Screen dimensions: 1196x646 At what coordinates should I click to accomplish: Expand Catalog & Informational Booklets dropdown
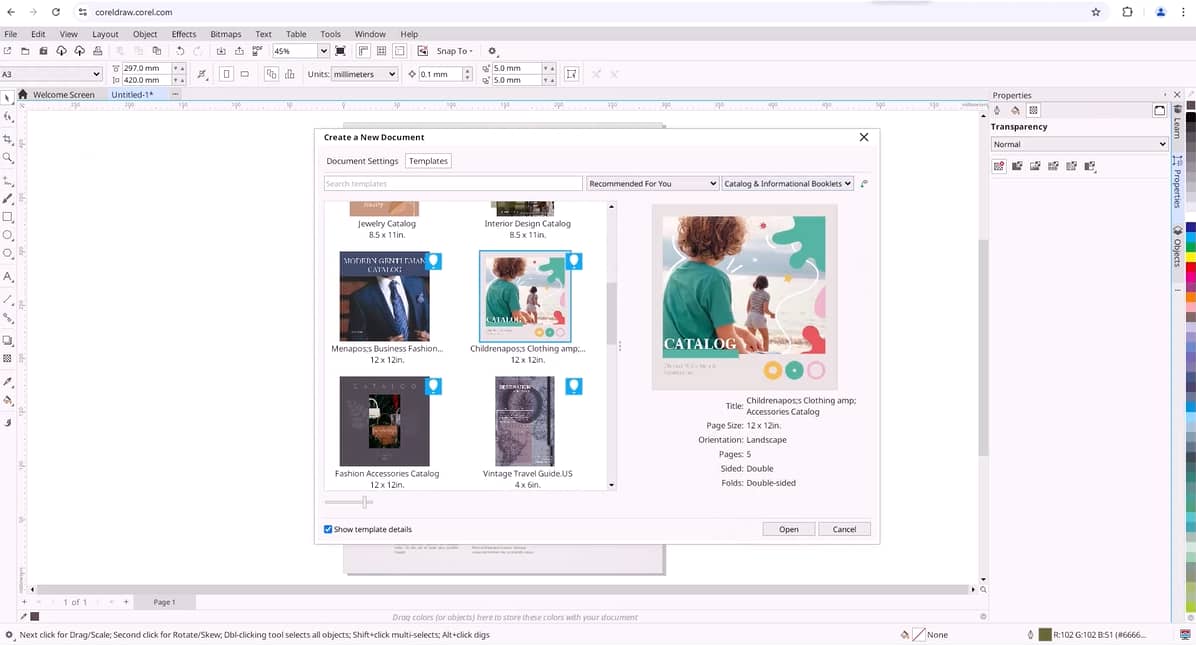coord(788,184)
